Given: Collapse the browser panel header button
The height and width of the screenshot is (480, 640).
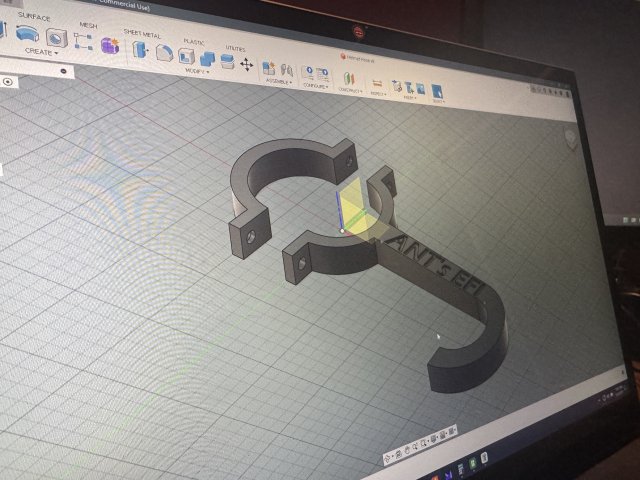Looking at the screenshot, I should (x=63, y=71).
